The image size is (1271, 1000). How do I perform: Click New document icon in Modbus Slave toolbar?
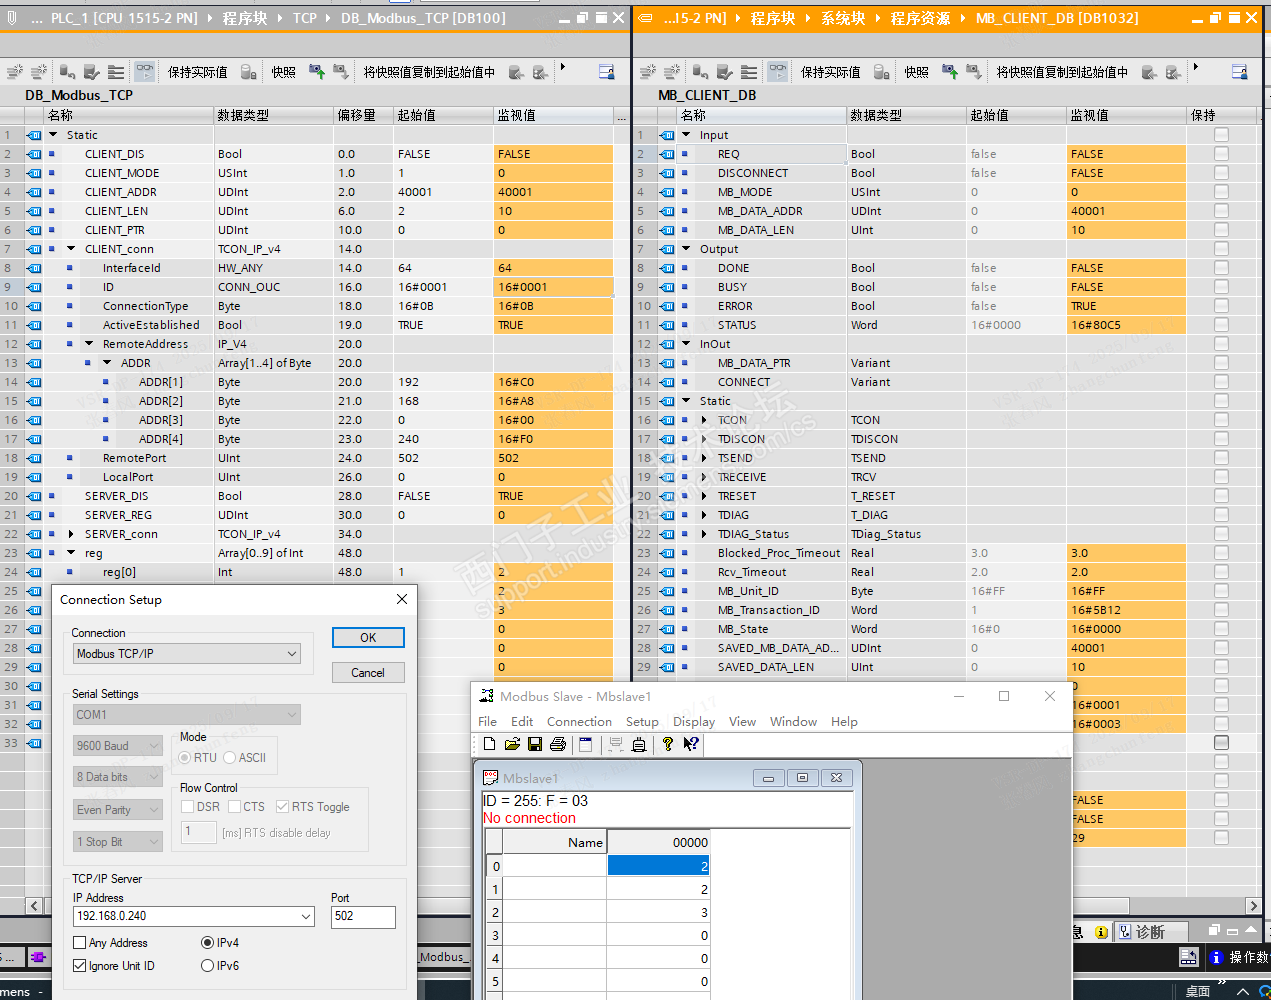click(x=489, y=744)
